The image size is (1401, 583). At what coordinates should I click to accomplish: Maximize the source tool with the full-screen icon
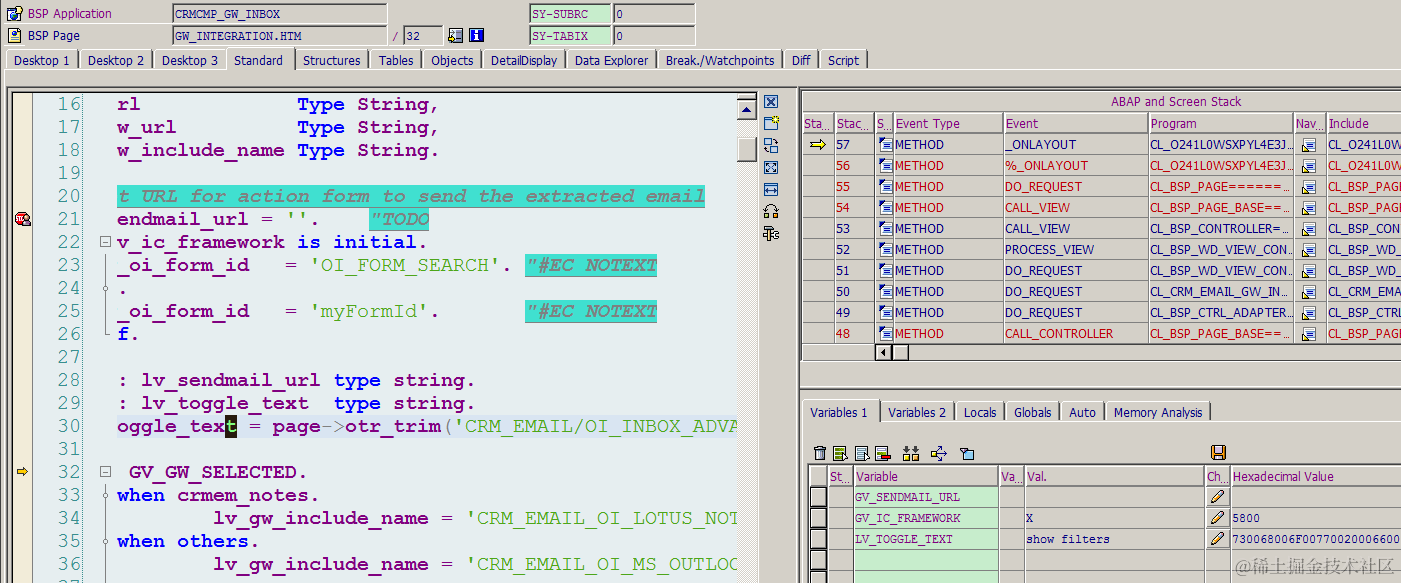click(771, 168)
